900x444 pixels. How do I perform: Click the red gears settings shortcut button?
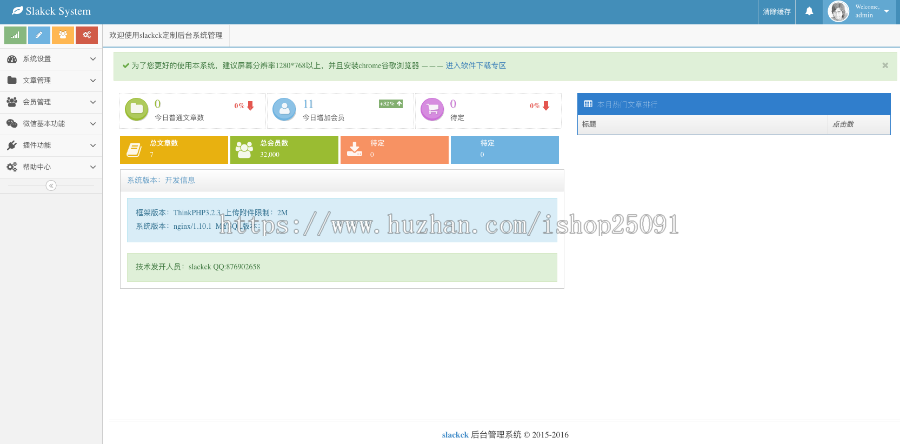(87, 35)
